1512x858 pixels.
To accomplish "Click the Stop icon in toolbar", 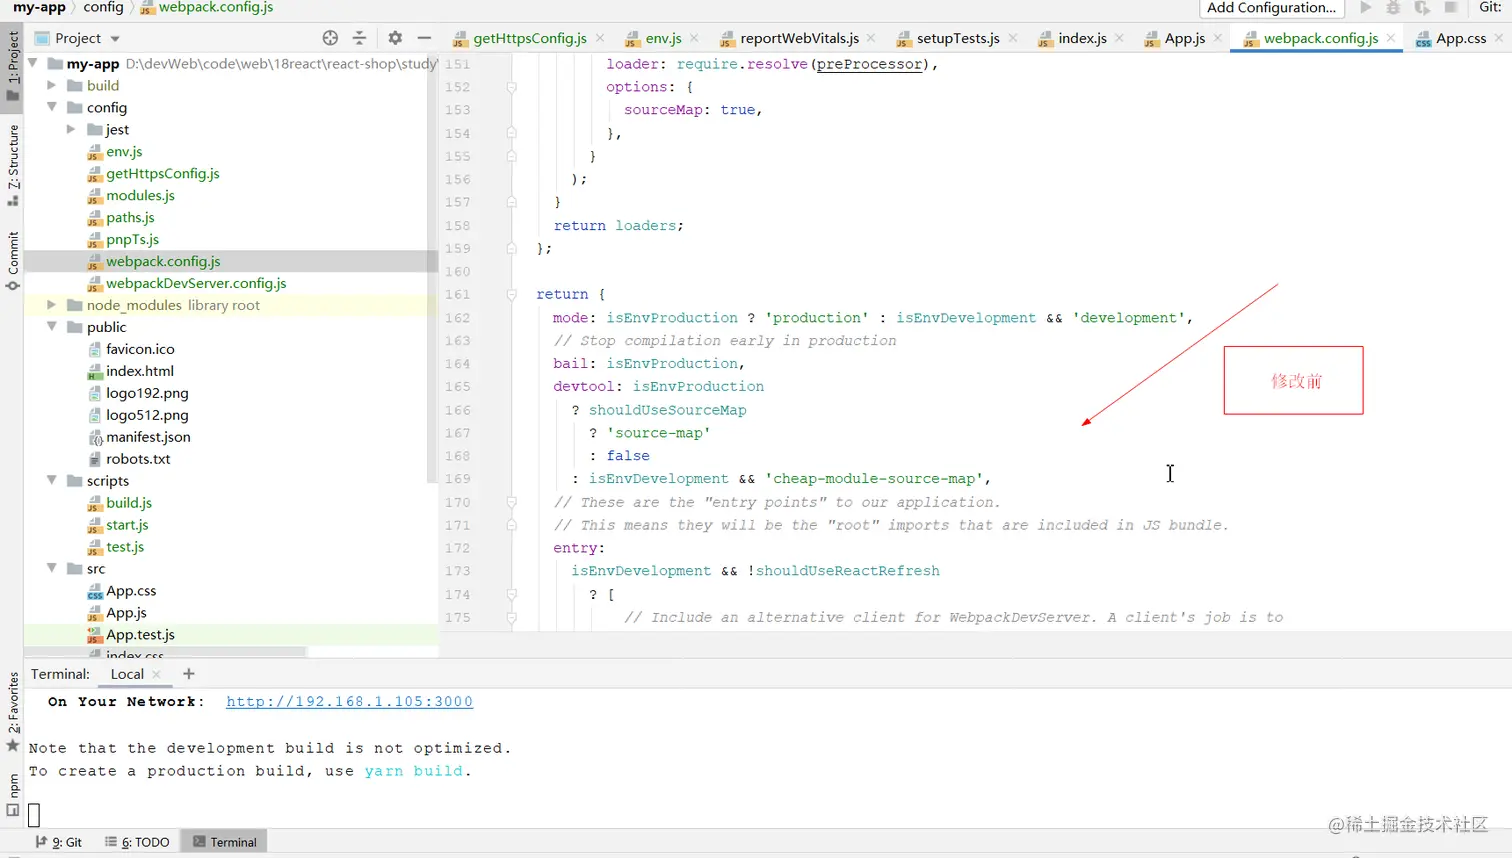I will [1451, 7].
